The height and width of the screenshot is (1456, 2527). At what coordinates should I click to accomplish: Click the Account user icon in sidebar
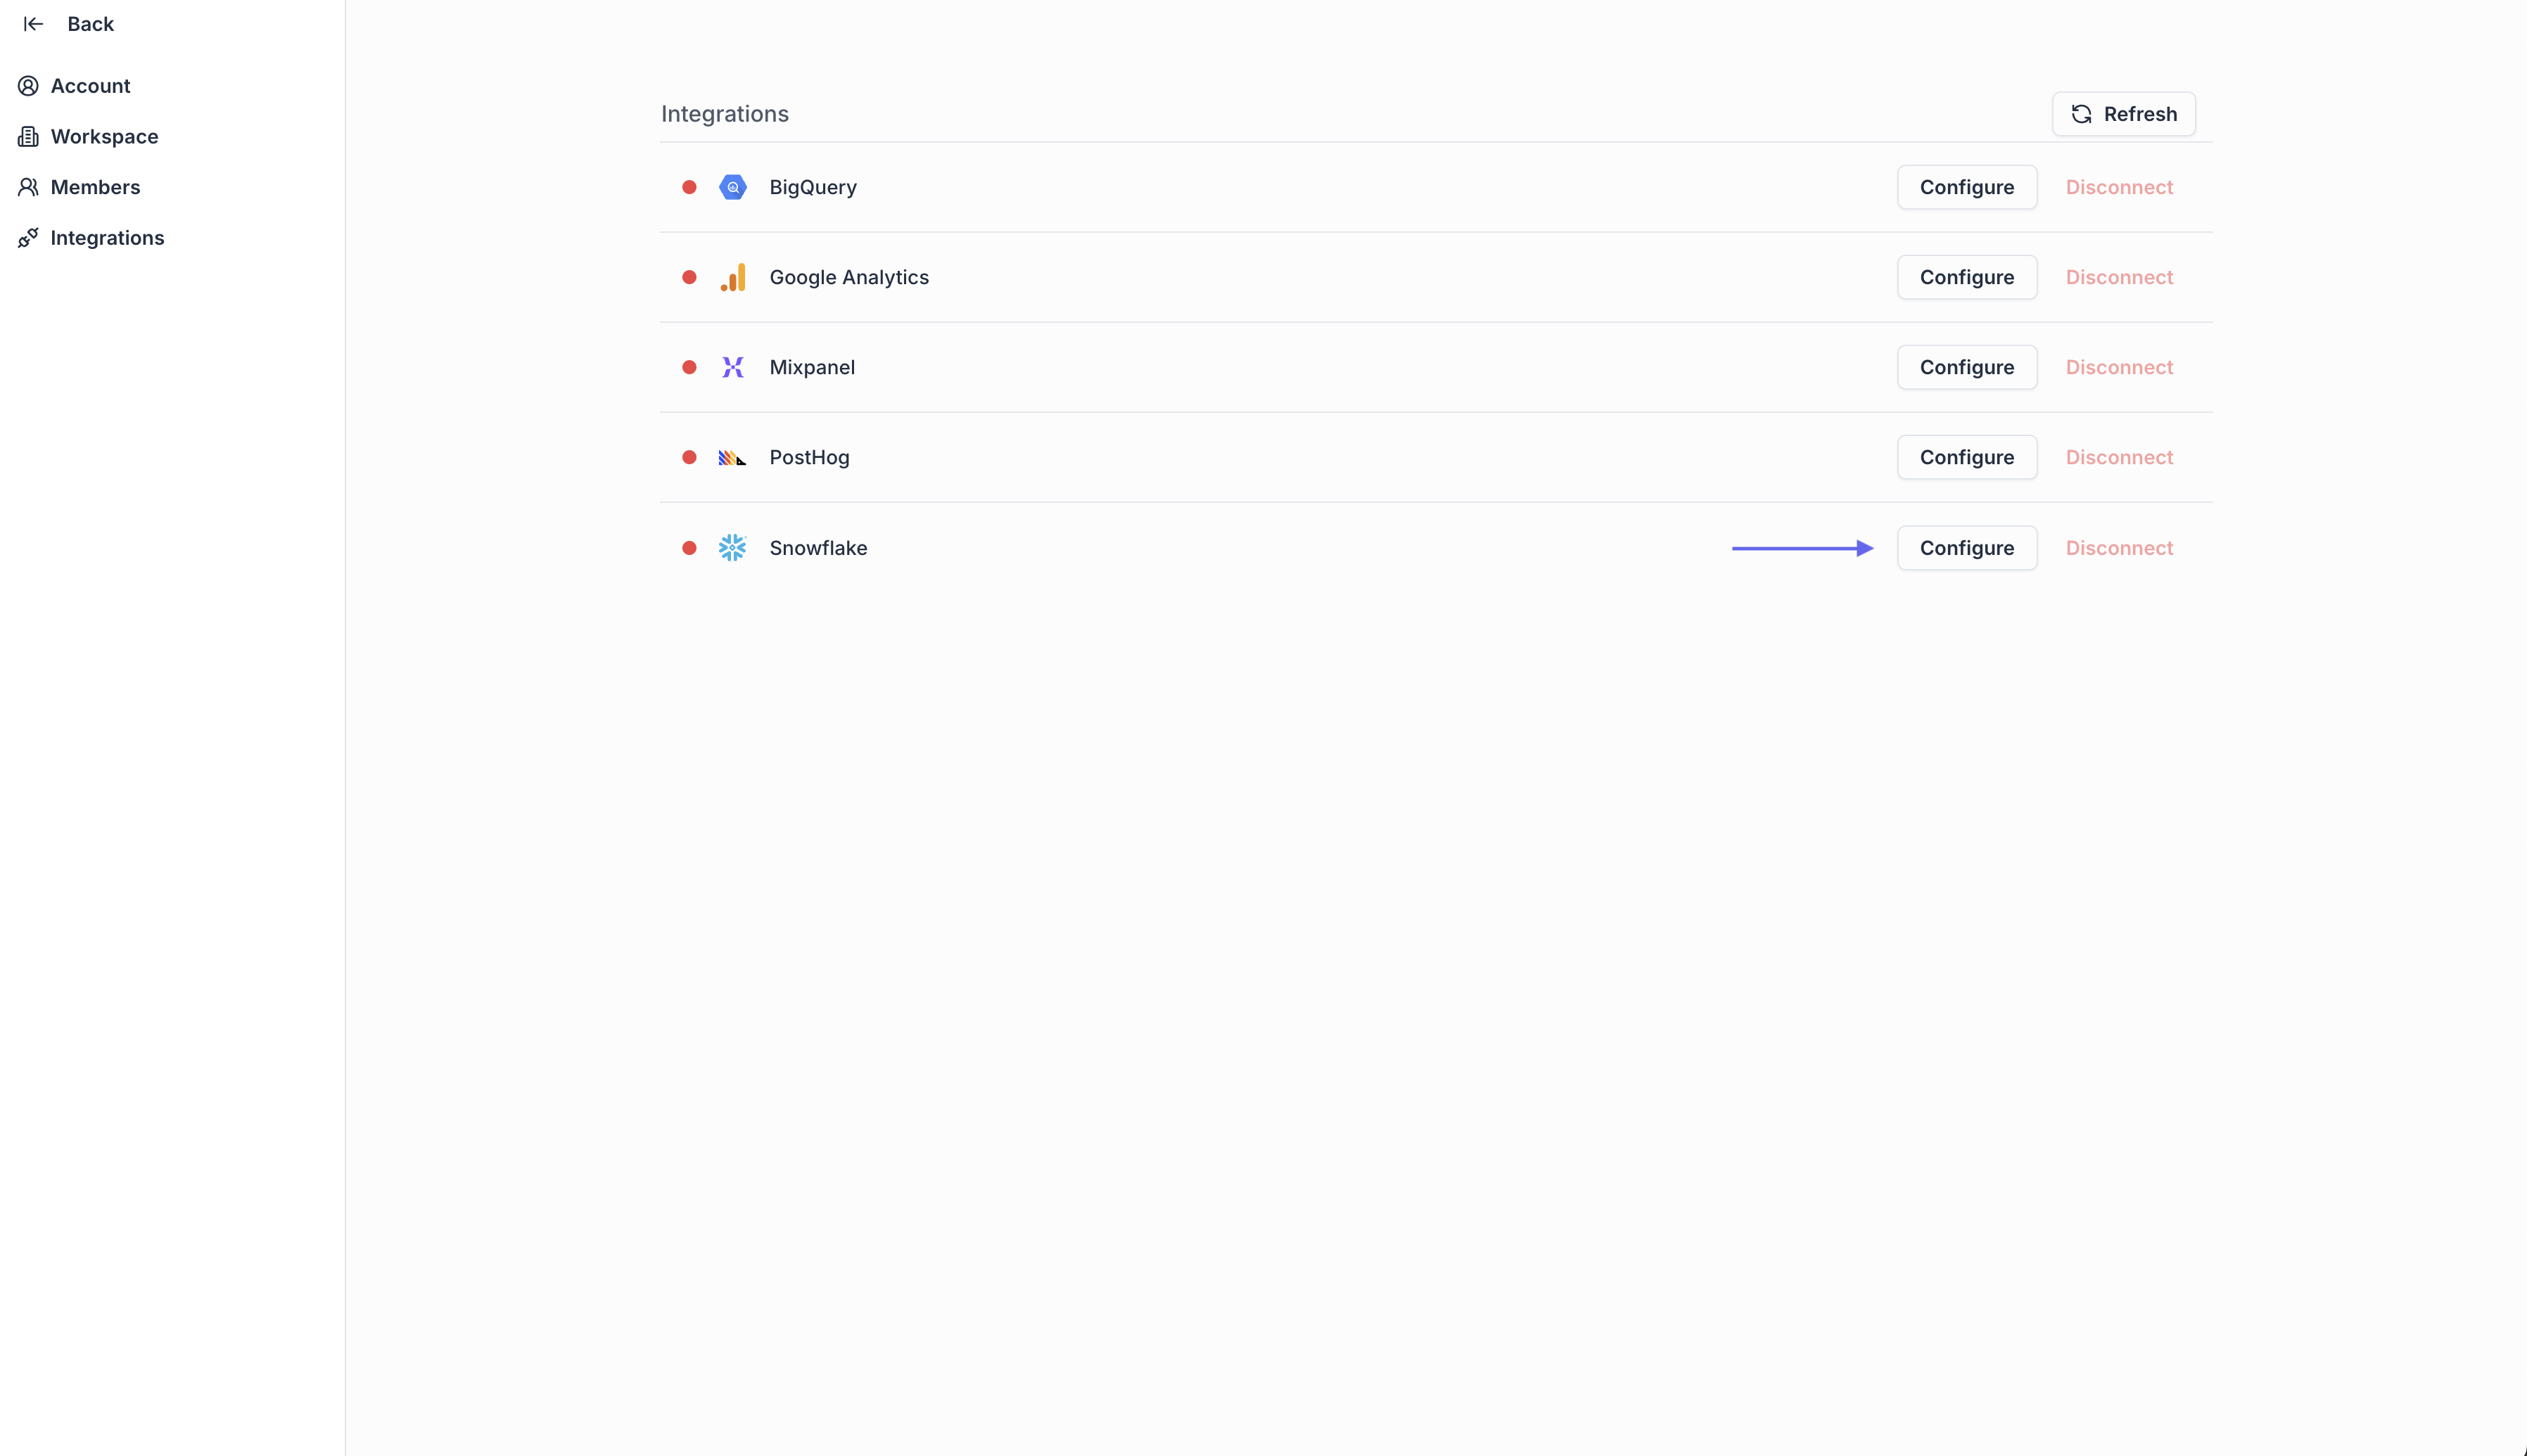point(29,86)
